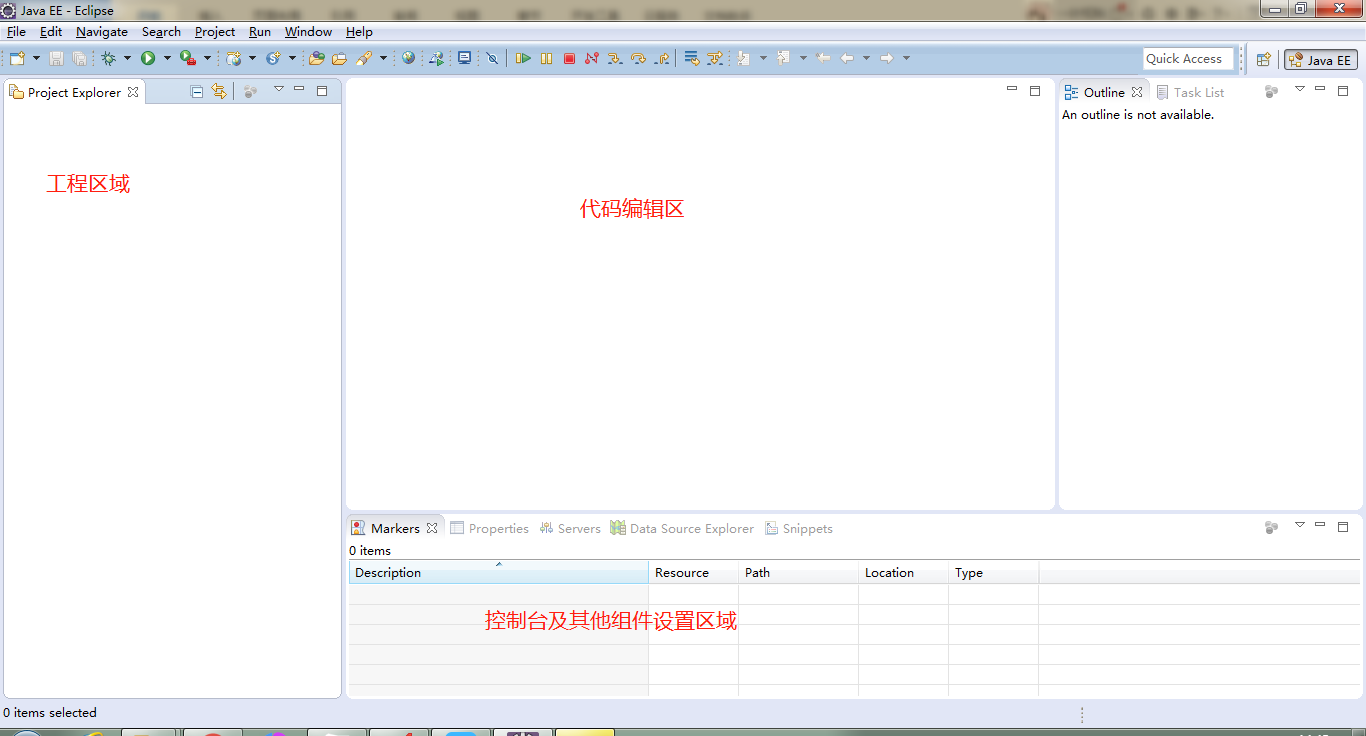Open the Window menu
The height and width of the screenshot is (736, 1366).
click(x=308, y=32)
